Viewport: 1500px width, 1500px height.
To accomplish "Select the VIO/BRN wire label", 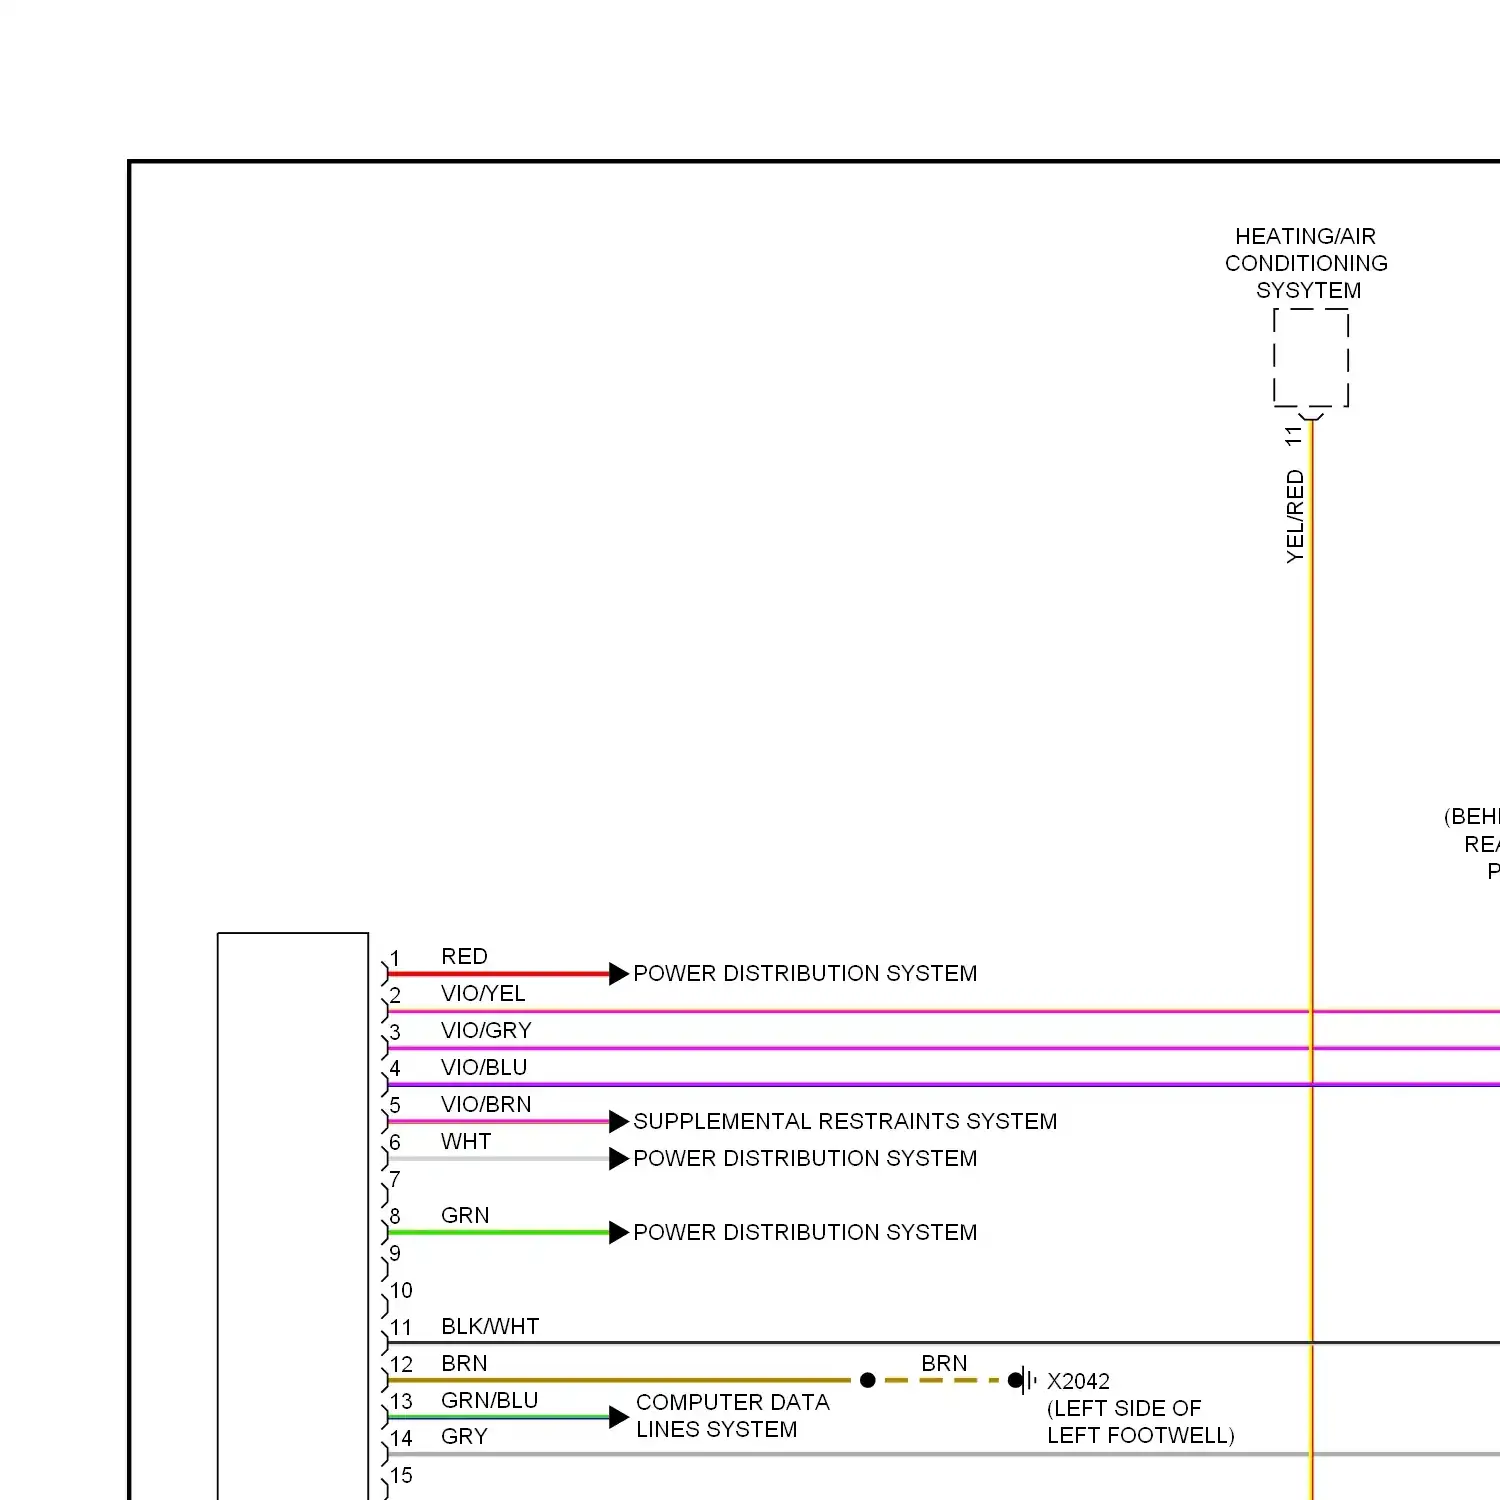I will [x=486, y=1104].
